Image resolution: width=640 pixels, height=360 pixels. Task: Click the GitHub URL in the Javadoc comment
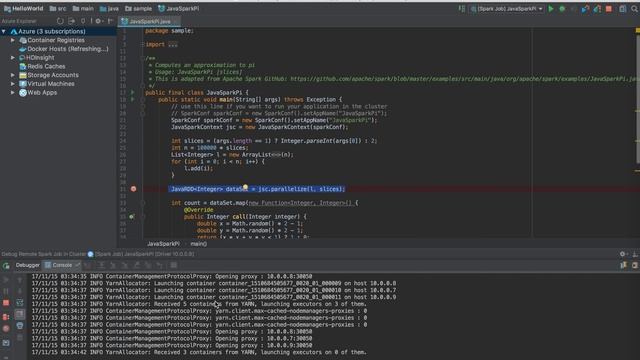(464, 79)
